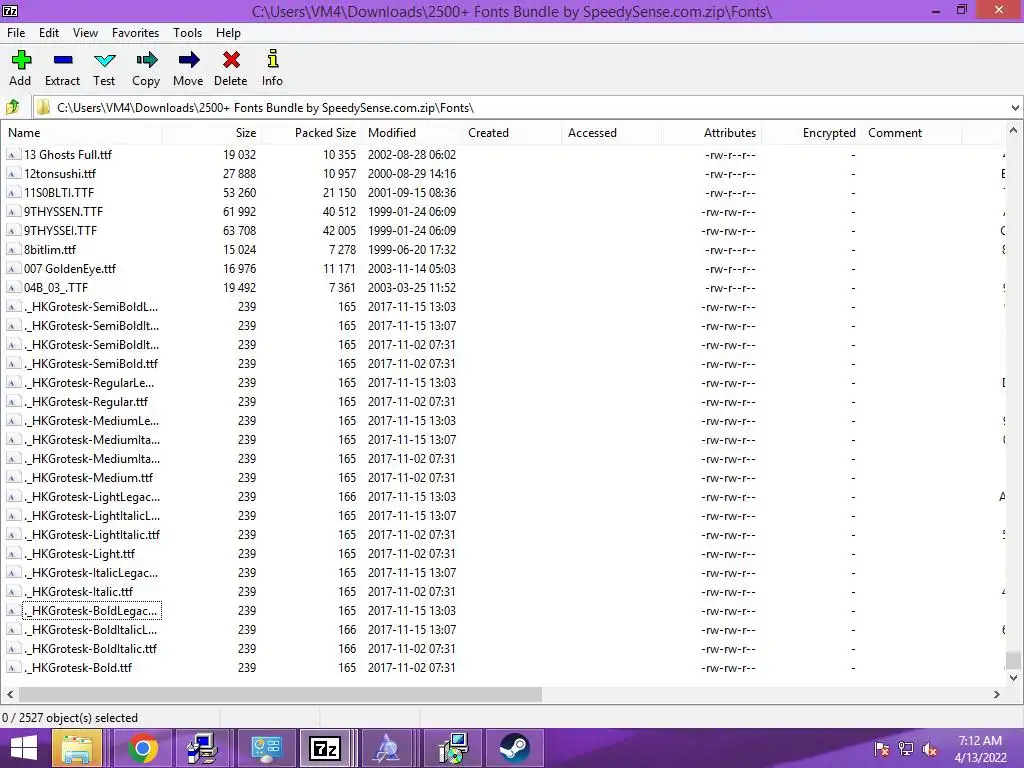Go up one folder level icon

pyautogui.click(x=13, y=106)
